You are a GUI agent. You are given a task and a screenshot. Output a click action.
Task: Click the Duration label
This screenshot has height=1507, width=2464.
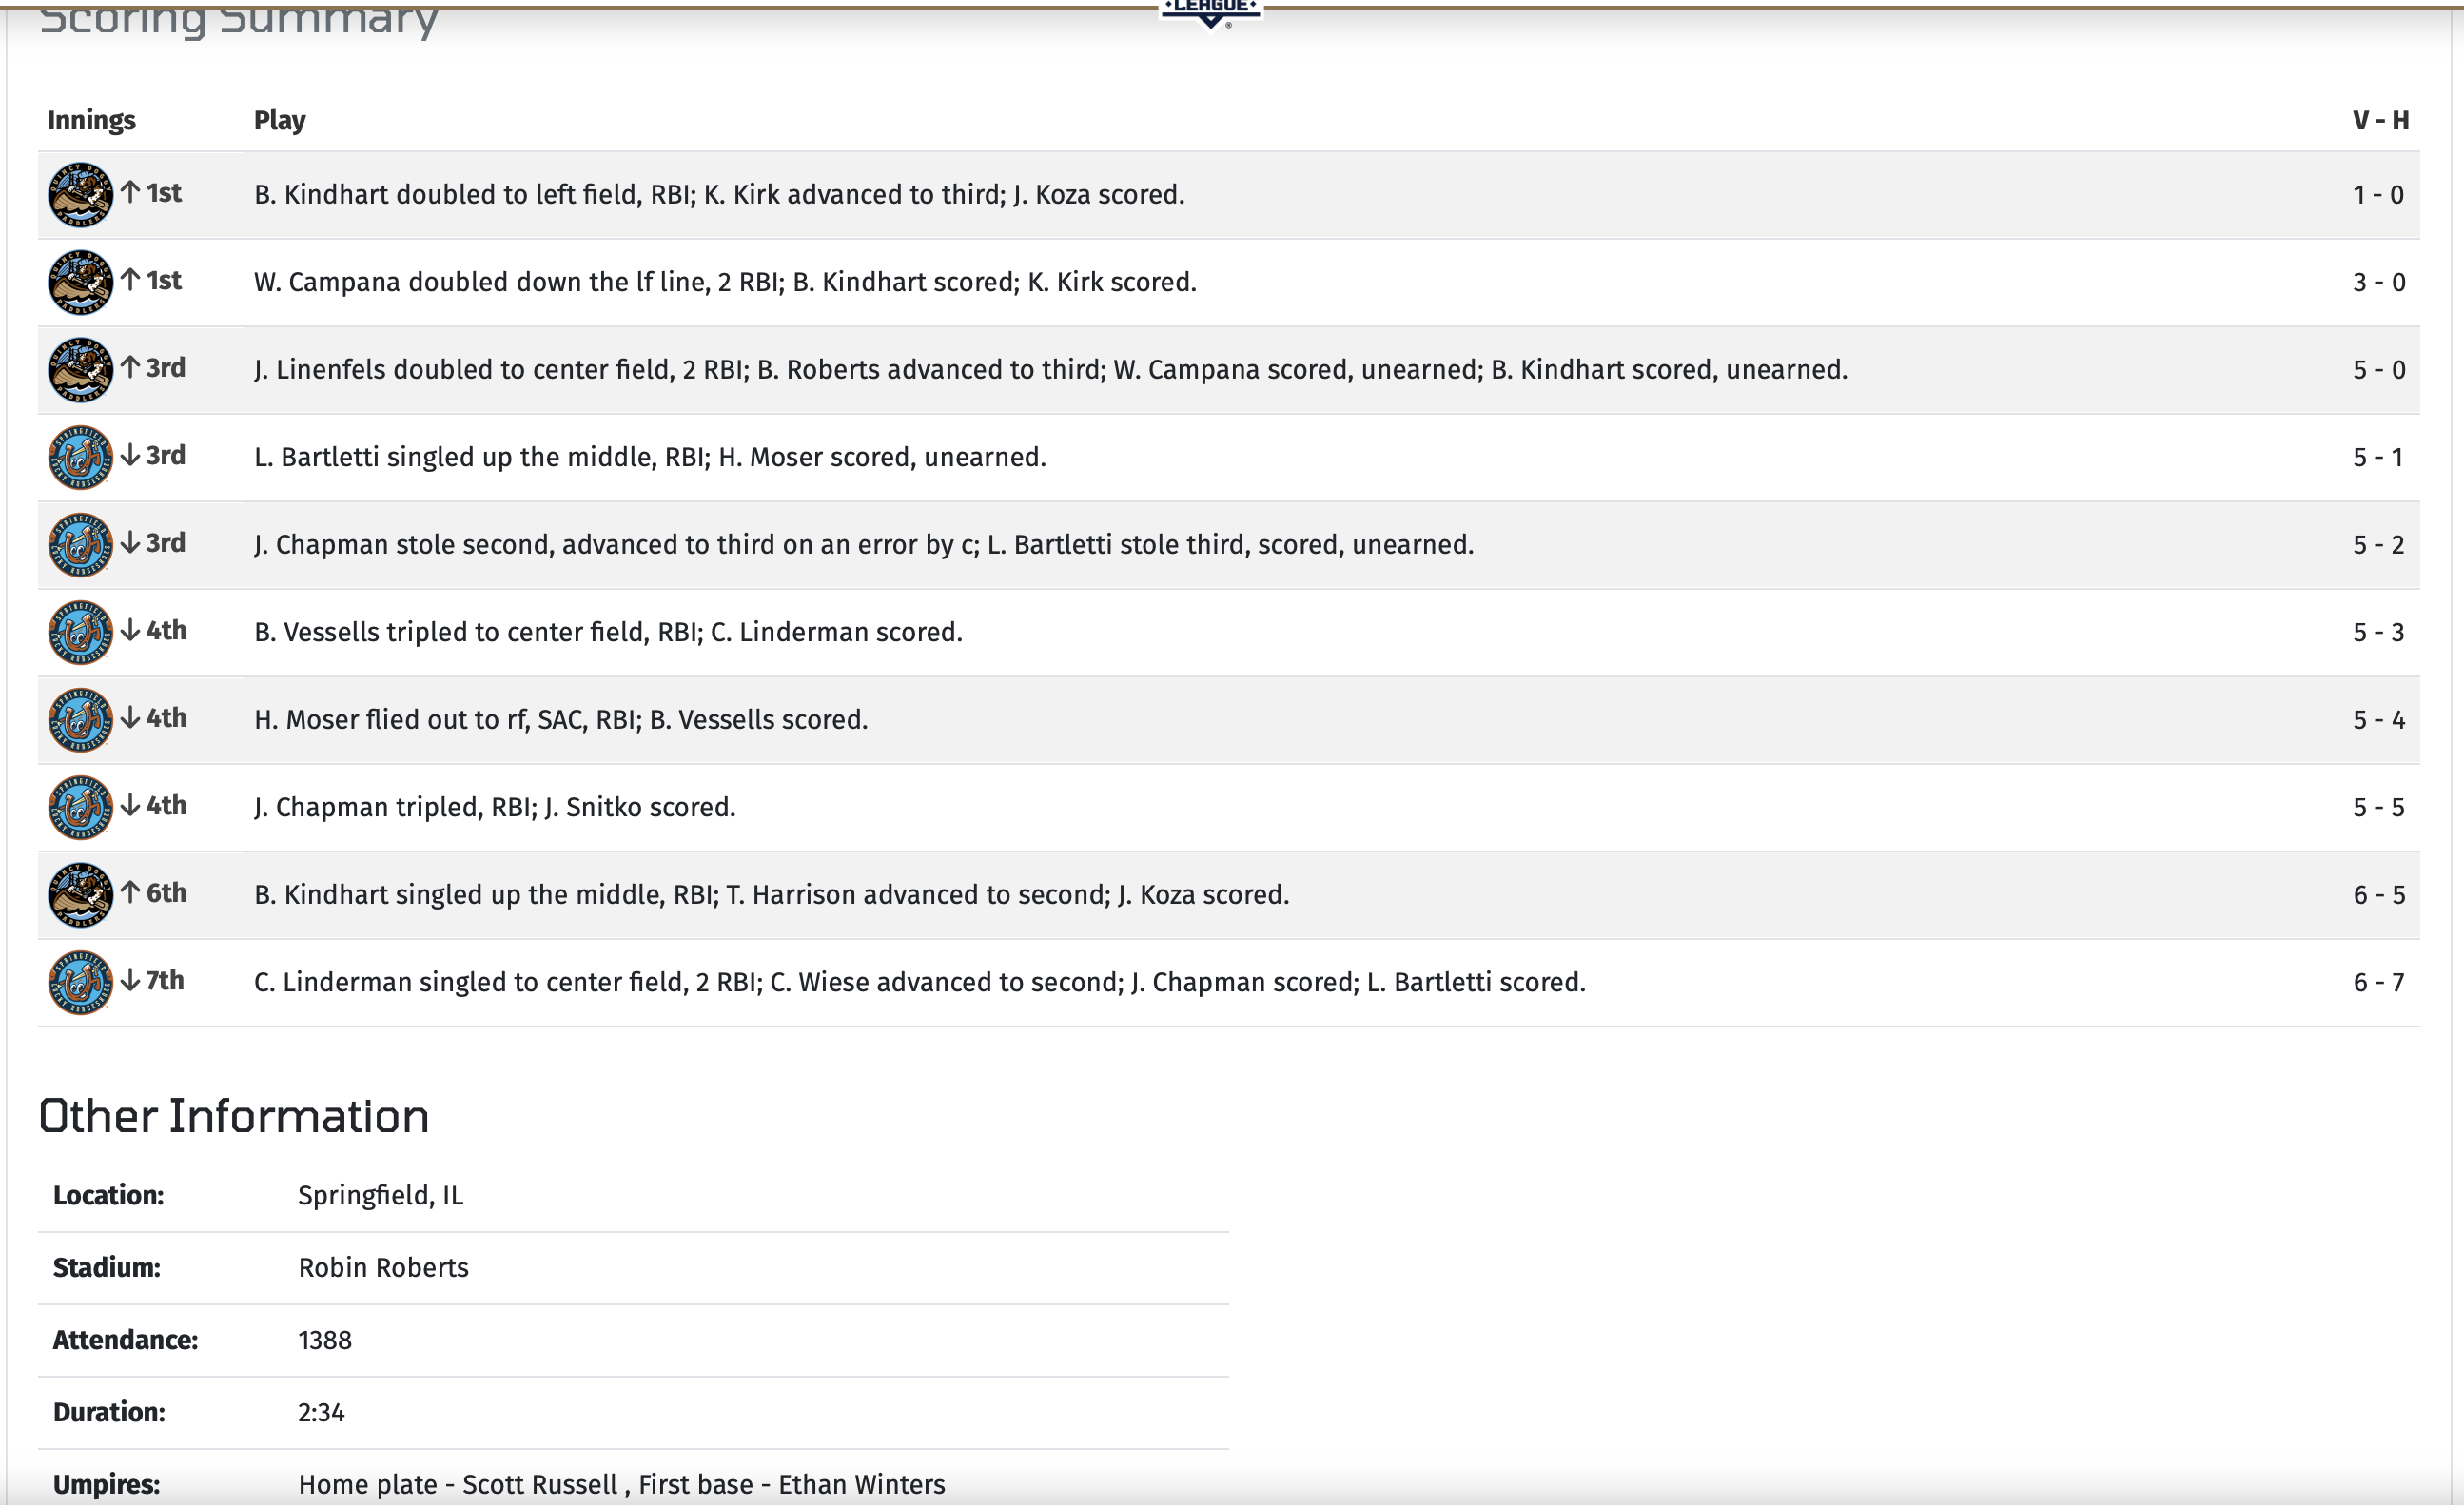click(x=109, y=1413)
